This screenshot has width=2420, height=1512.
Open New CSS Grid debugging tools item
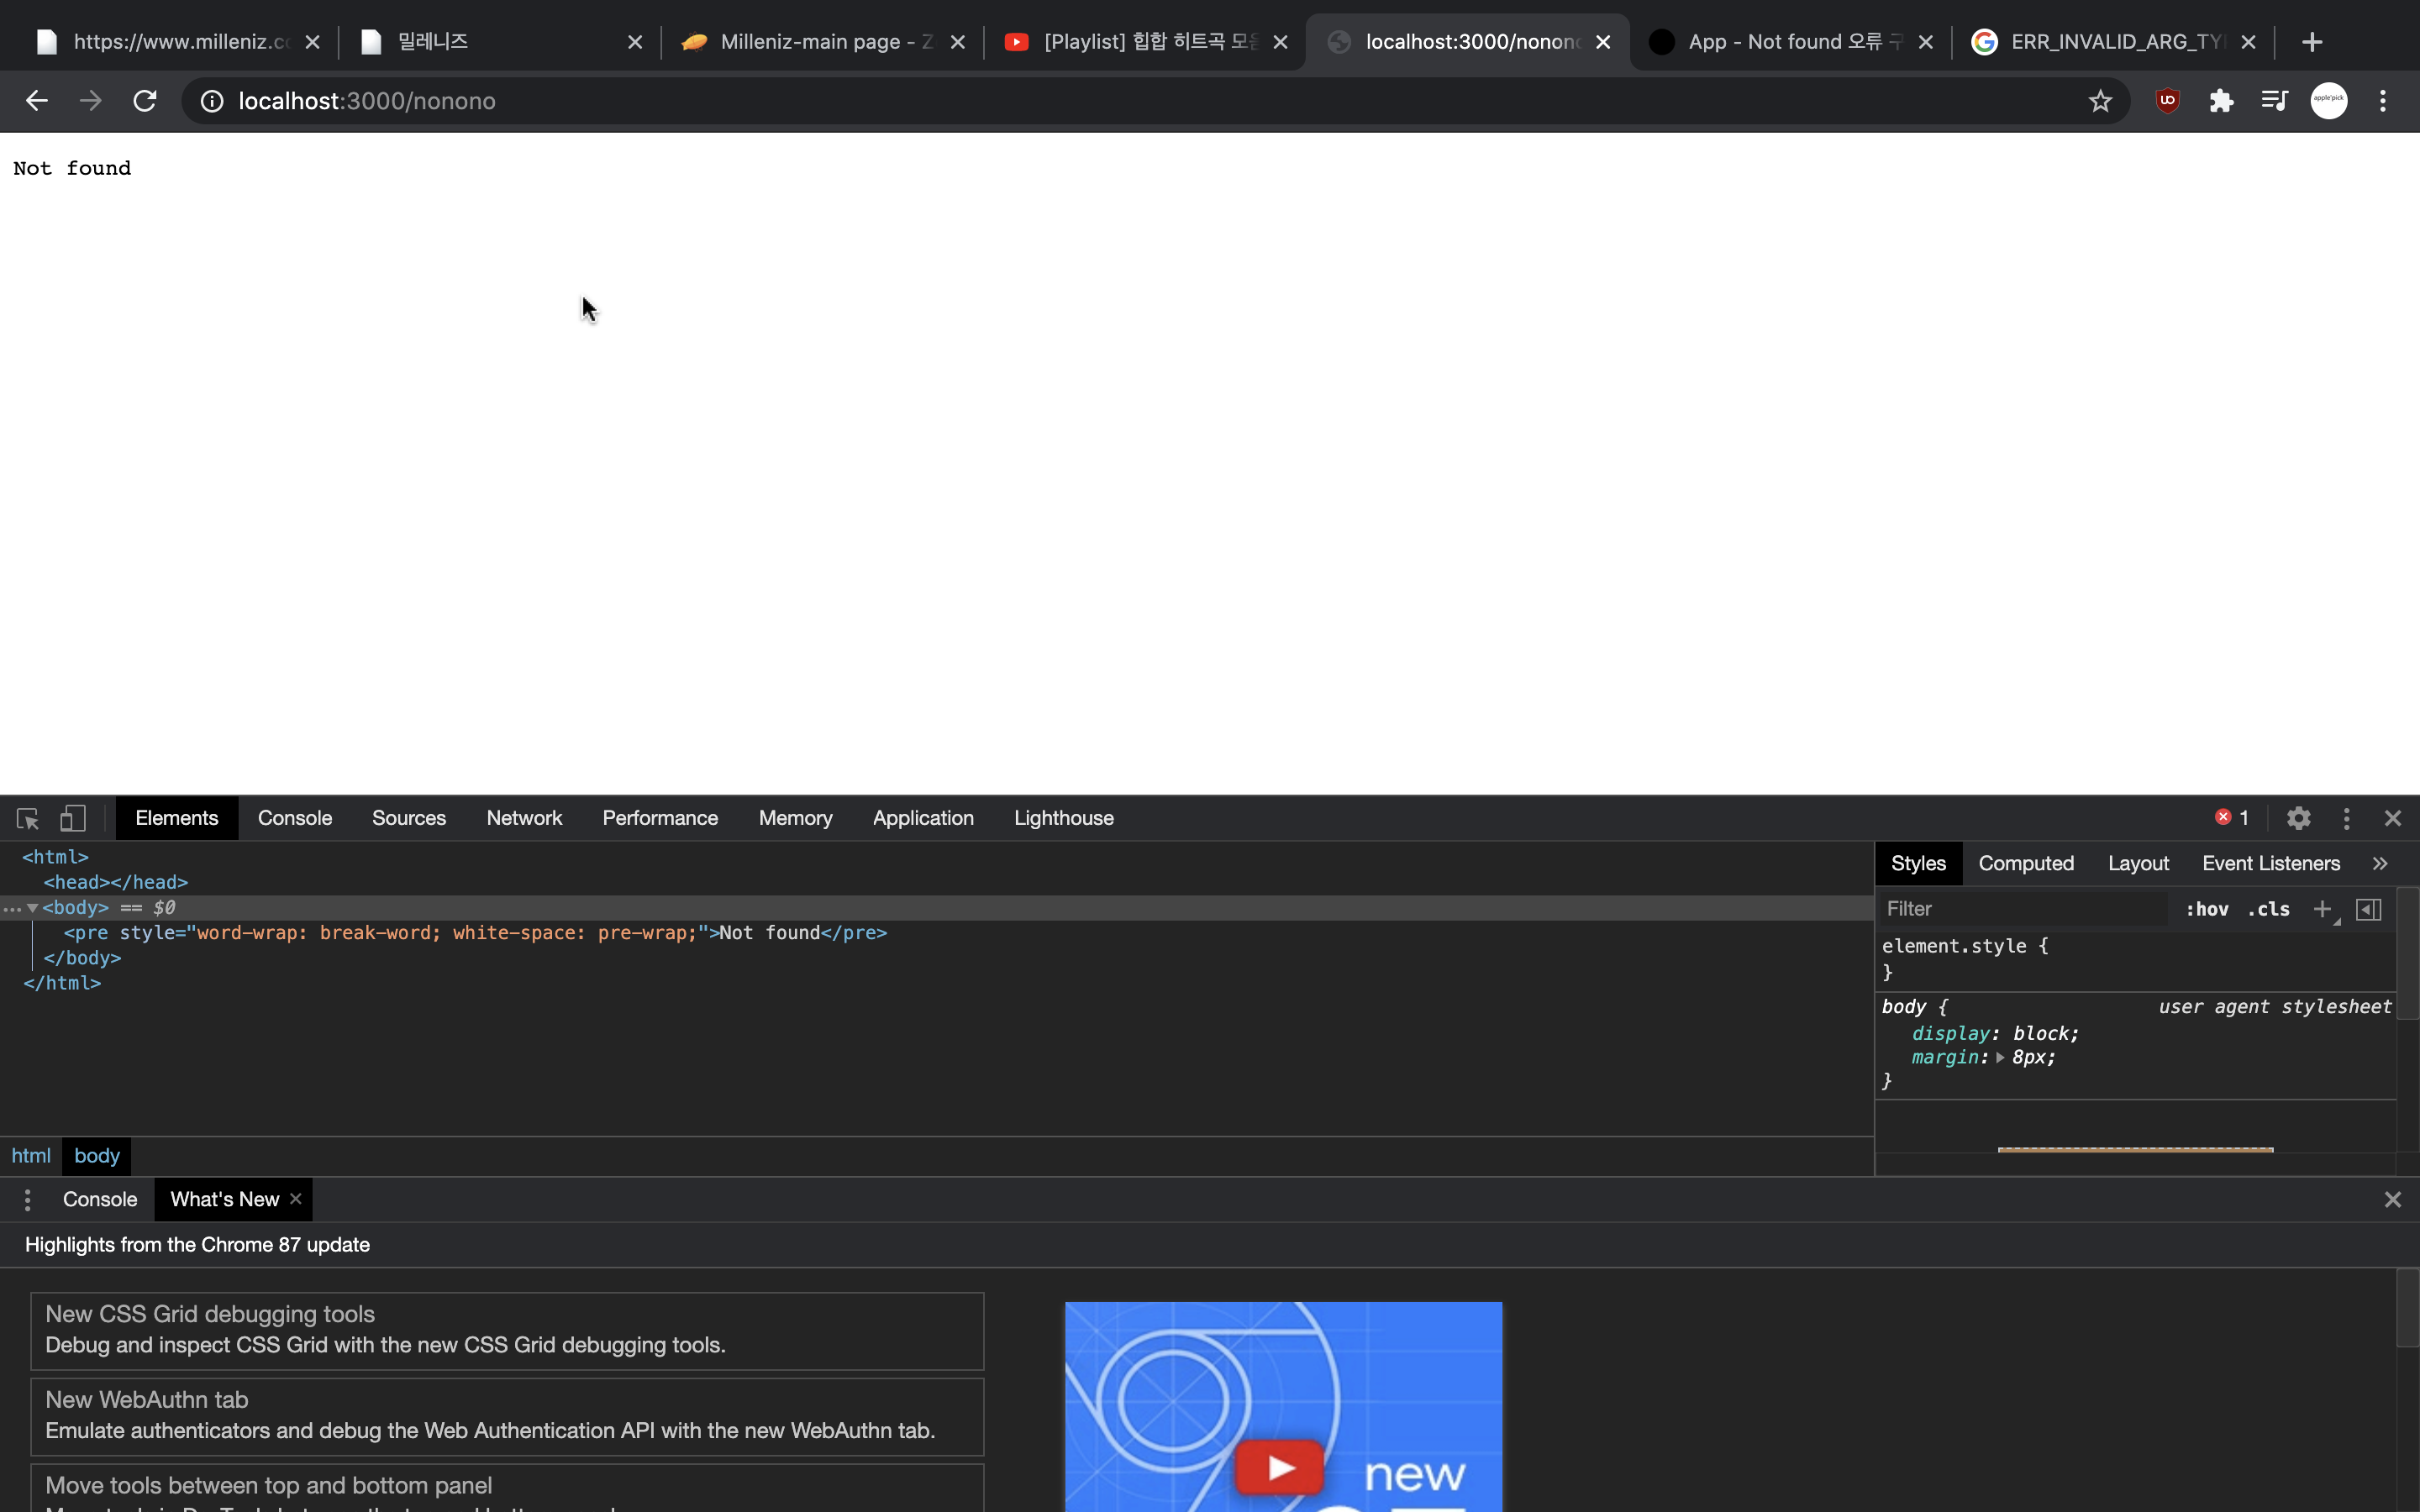507,1330
